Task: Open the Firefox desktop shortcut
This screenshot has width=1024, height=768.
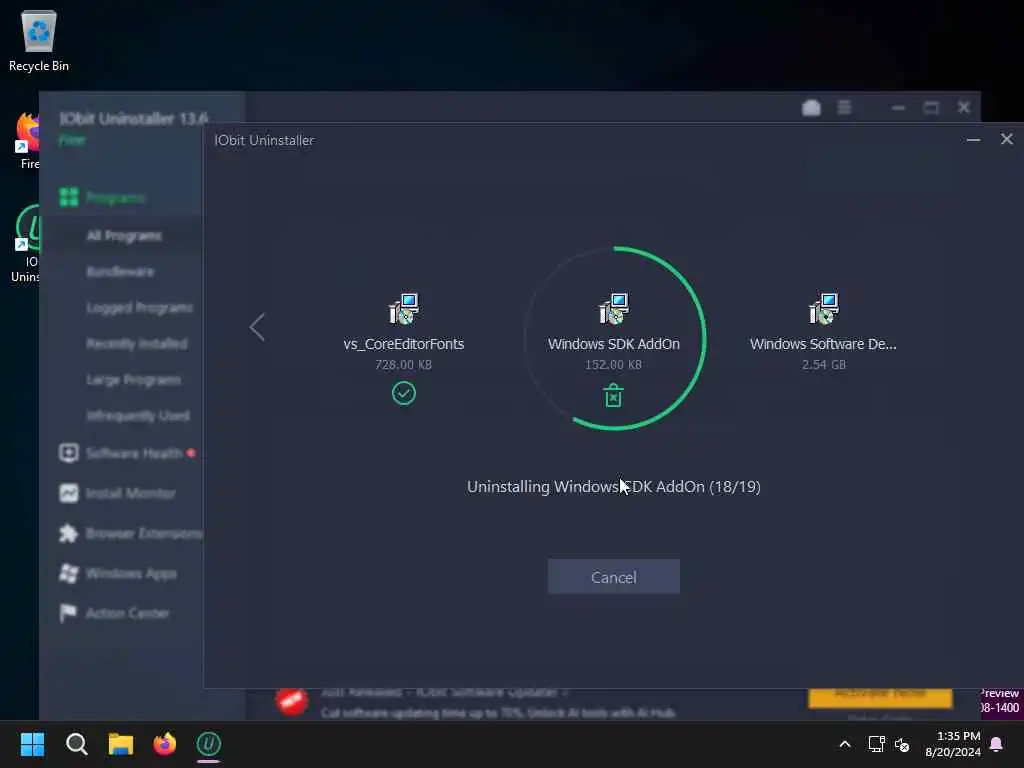Action: [x=27, y=140]
